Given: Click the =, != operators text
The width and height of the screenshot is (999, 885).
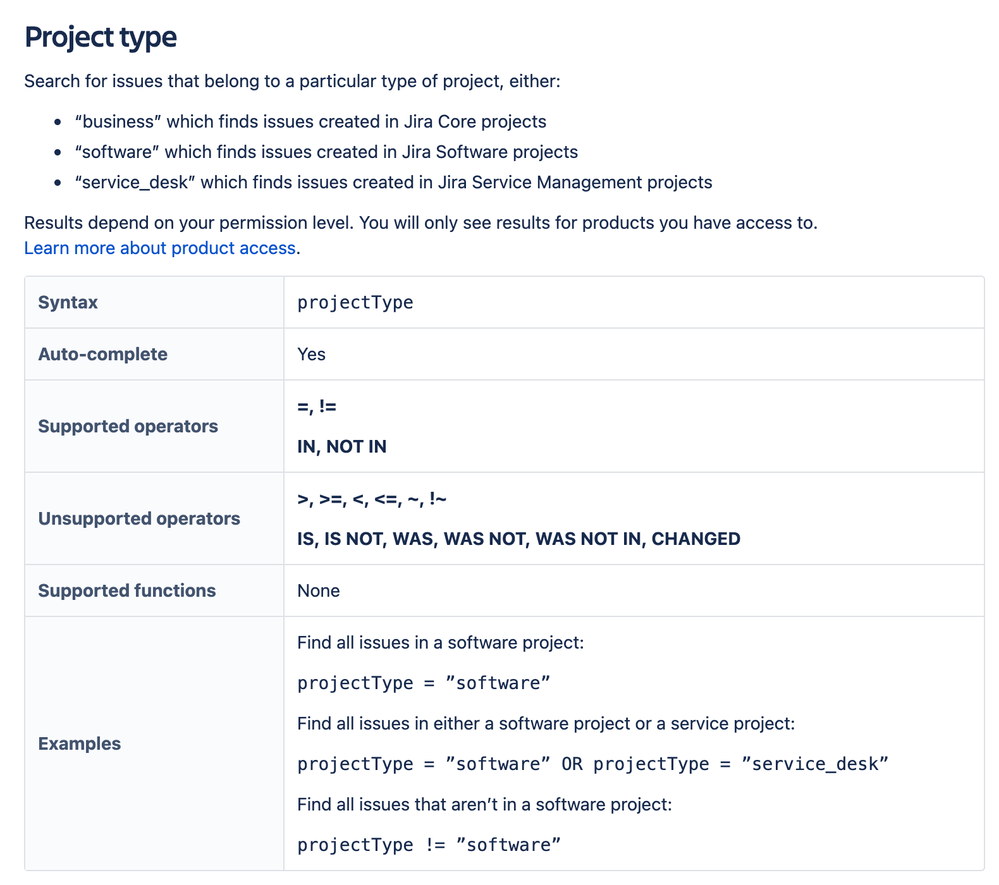Looking at the screenshot, I should (317, 407).
